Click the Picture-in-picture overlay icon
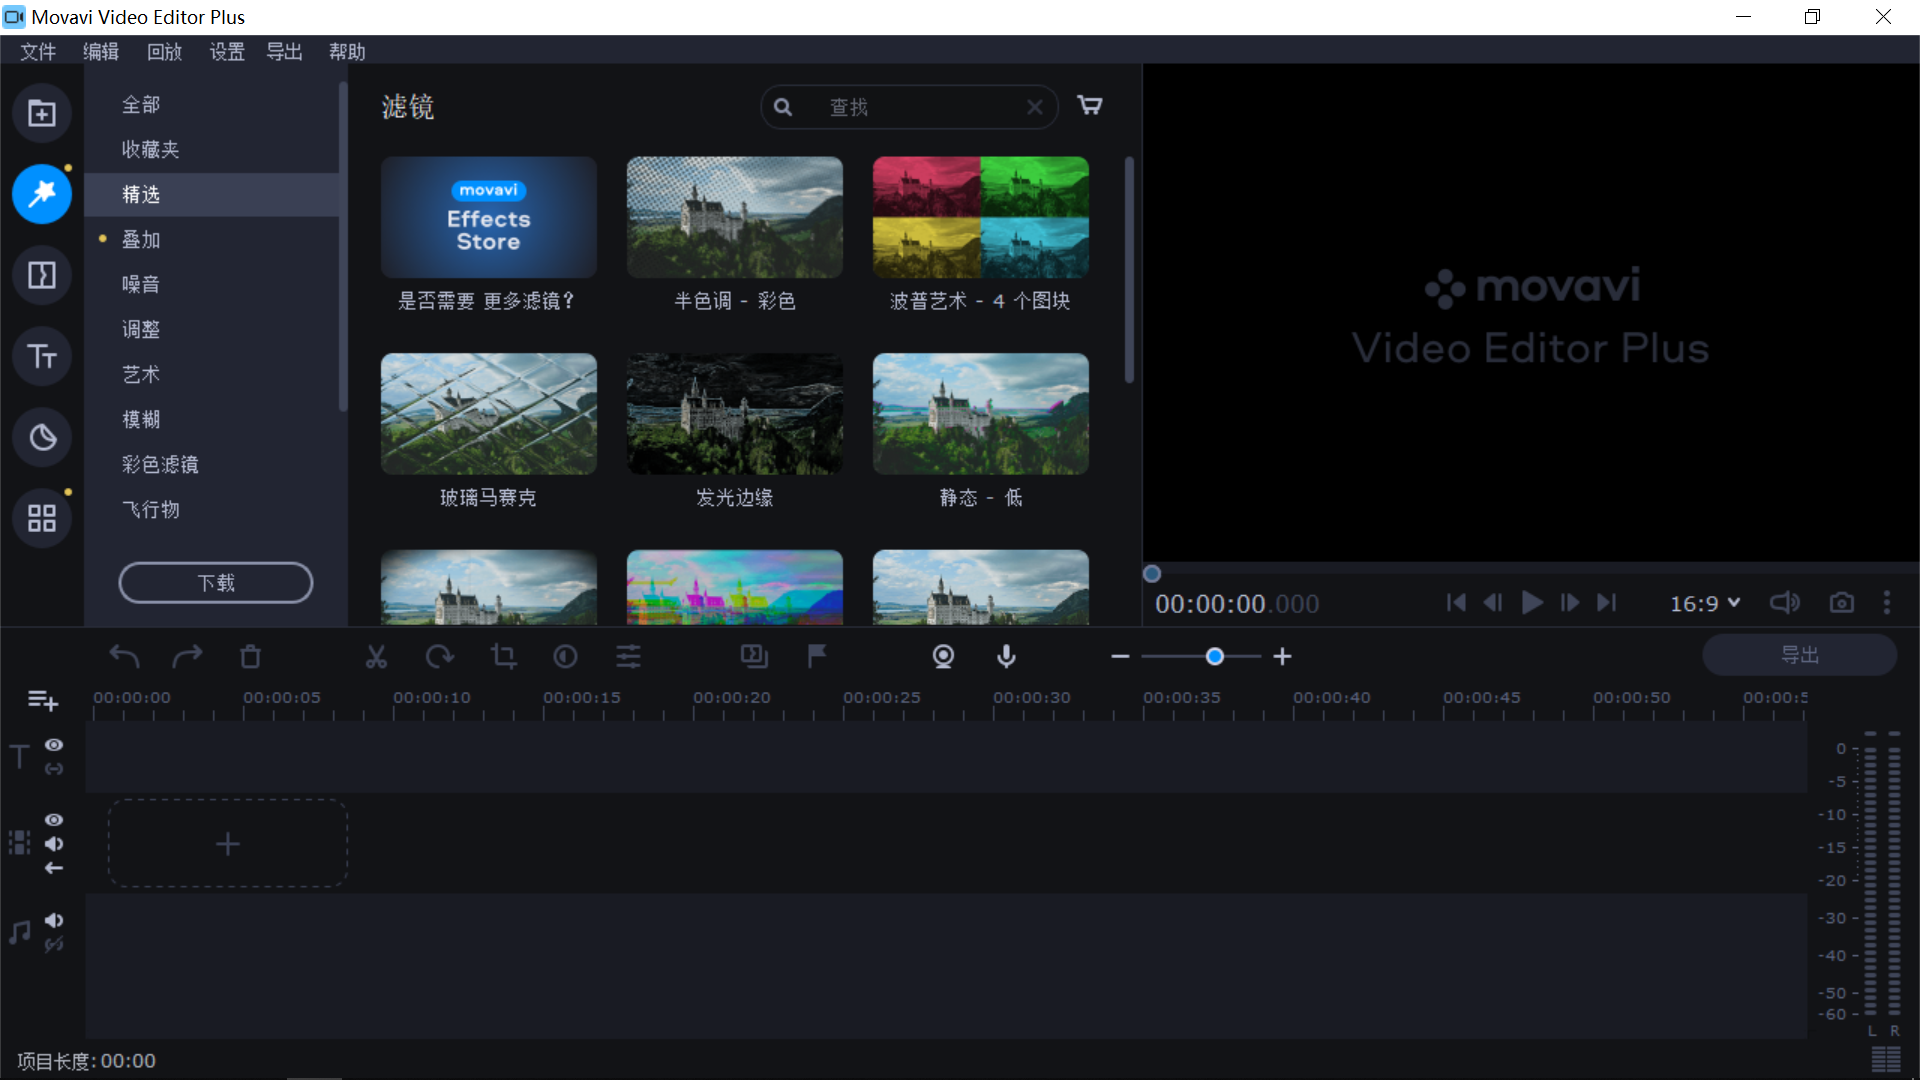Viewport: 1920px width, 1080px height. pos(754,656)
